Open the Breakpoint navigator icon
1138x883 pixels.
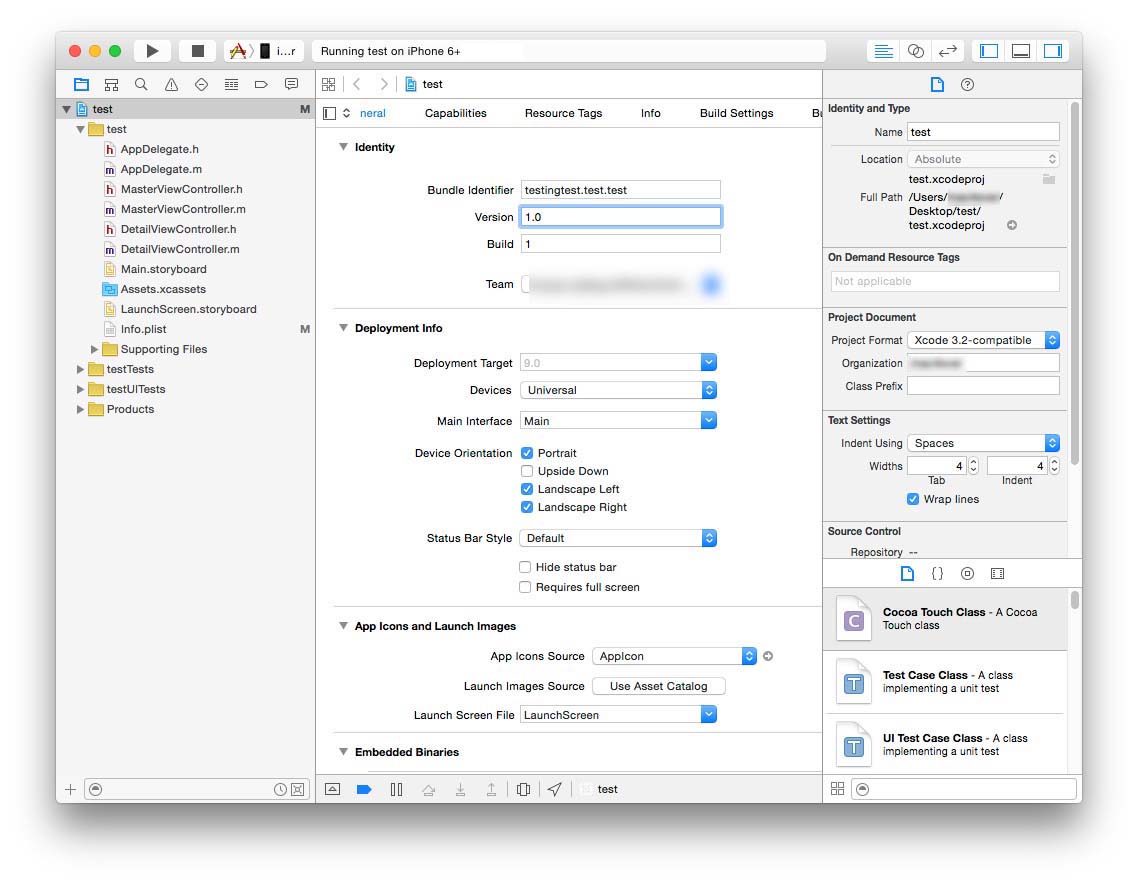coord(261,84)
